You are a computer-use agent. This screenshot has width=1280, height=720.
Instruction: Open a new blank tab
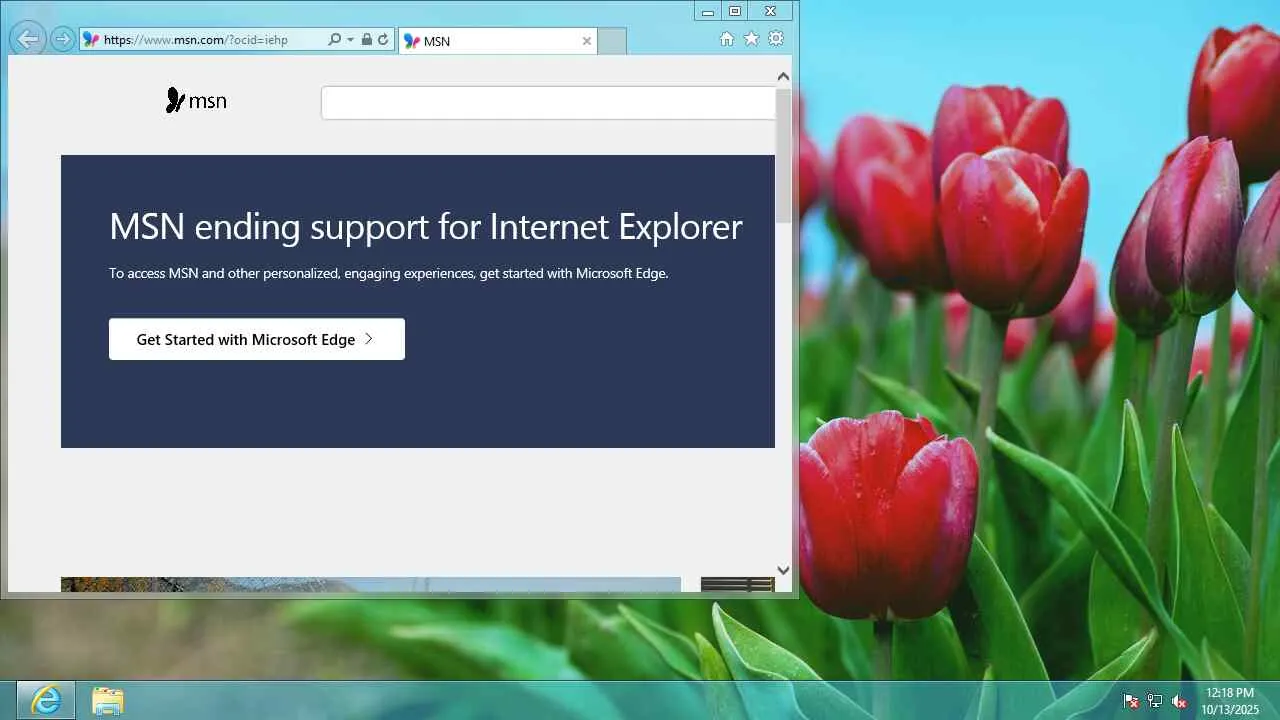click(x=612, y=41)
